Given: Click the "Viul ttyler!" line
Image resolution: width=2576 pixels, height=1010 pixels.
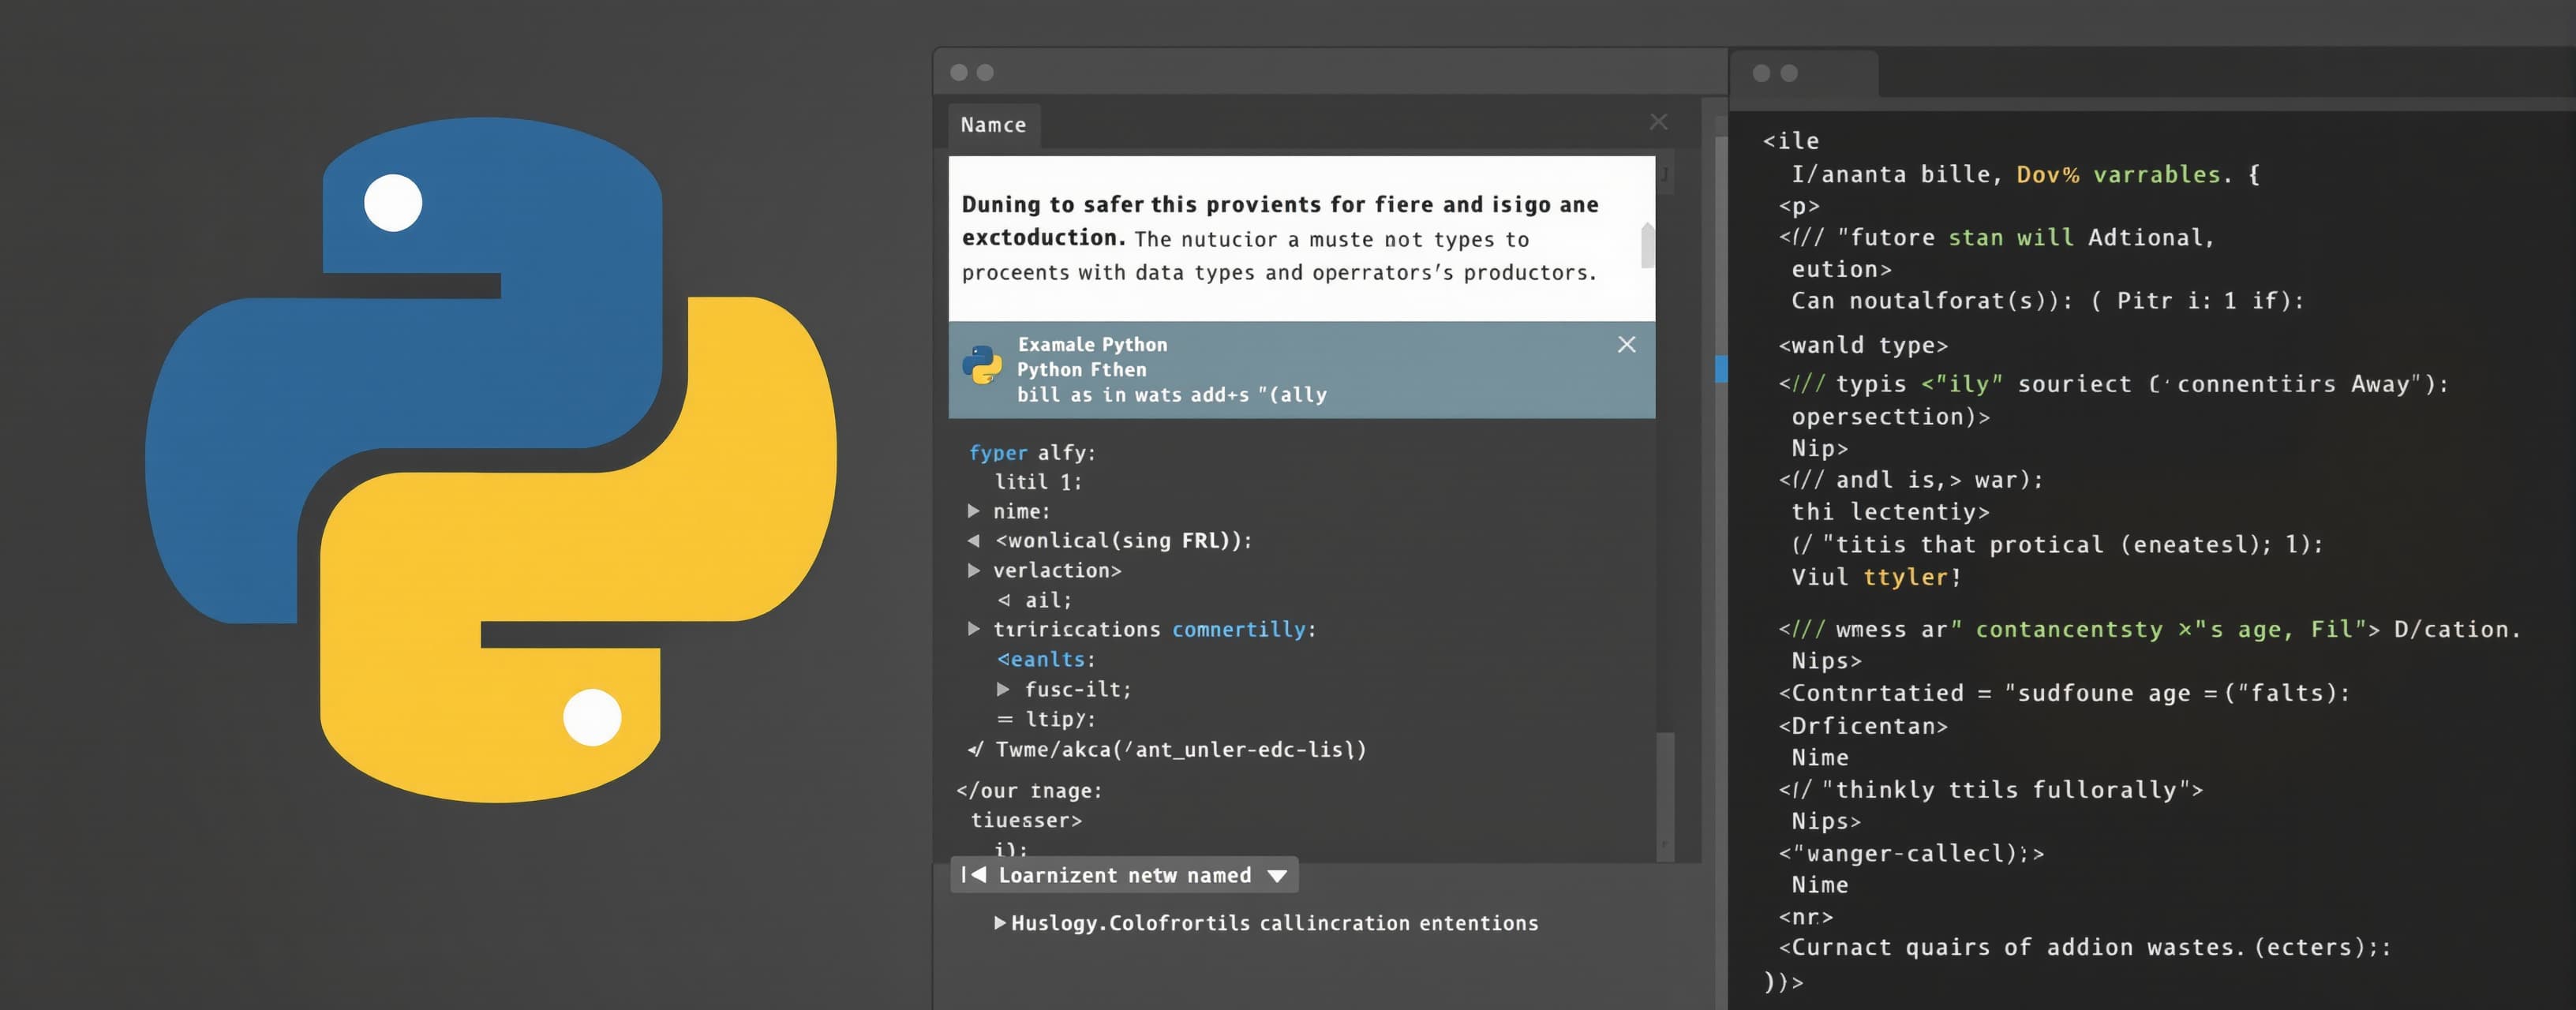Looking at the screenshot, I should coord(1876,577).
